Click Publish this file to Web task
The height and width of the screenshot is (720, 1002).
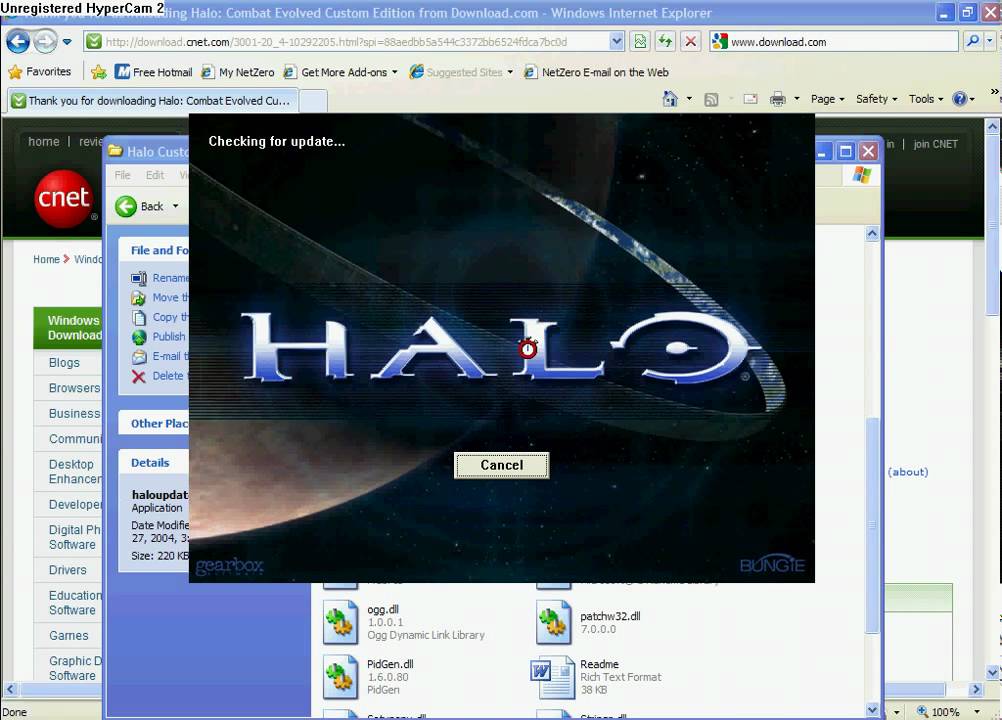(x=169, y=337)
